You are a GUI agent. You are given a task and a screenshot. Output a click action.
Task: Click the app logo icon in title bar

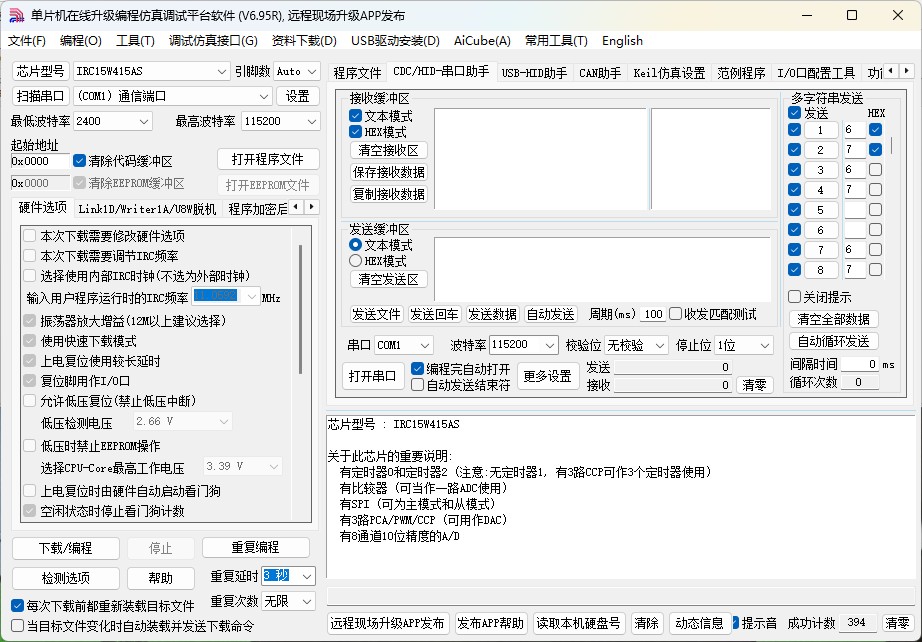(16, 15)
